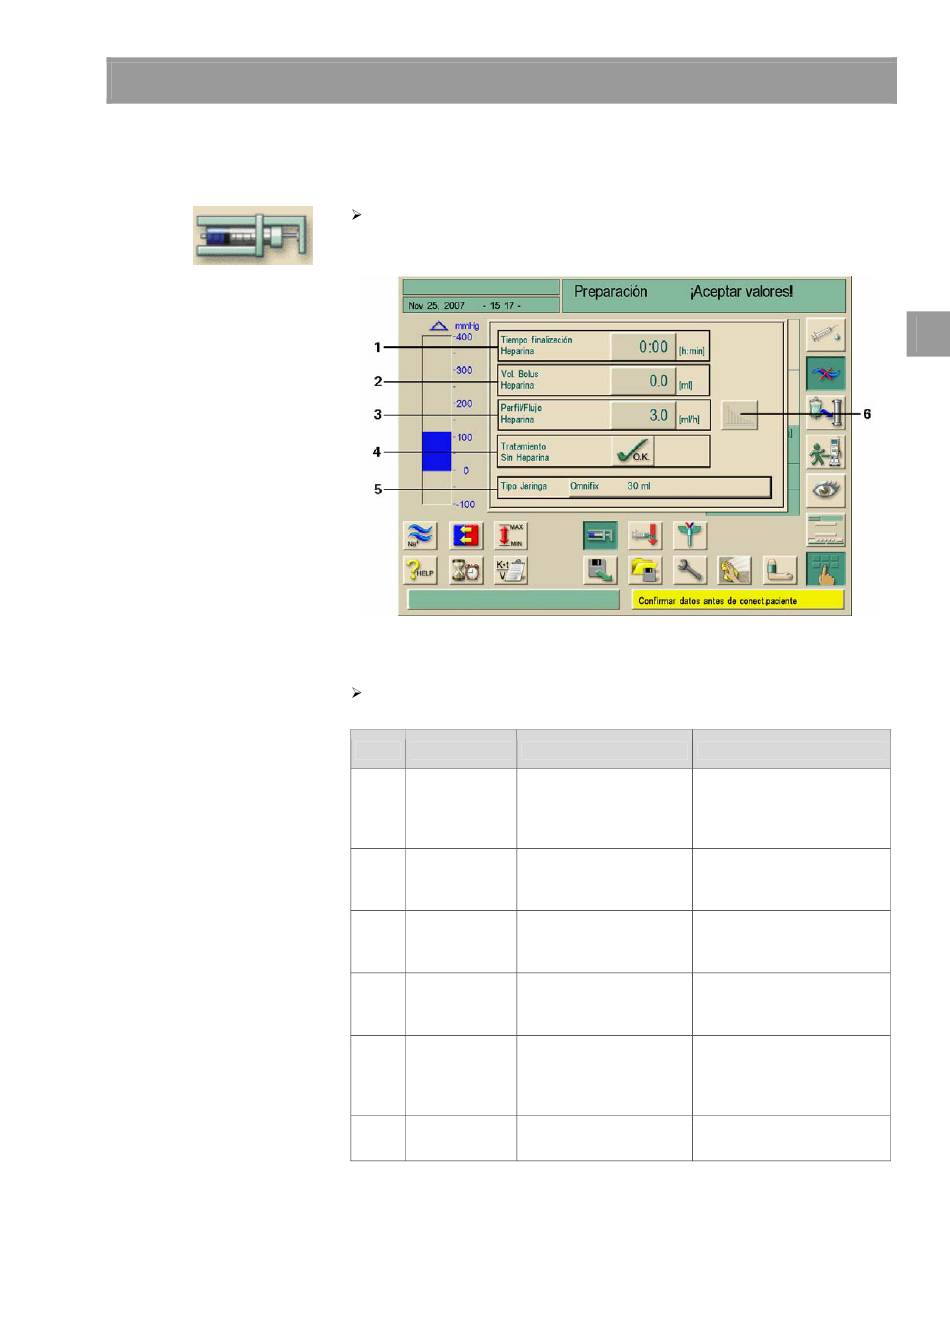
Task: Click the HELP question mark icon
Action: [420, 570]
